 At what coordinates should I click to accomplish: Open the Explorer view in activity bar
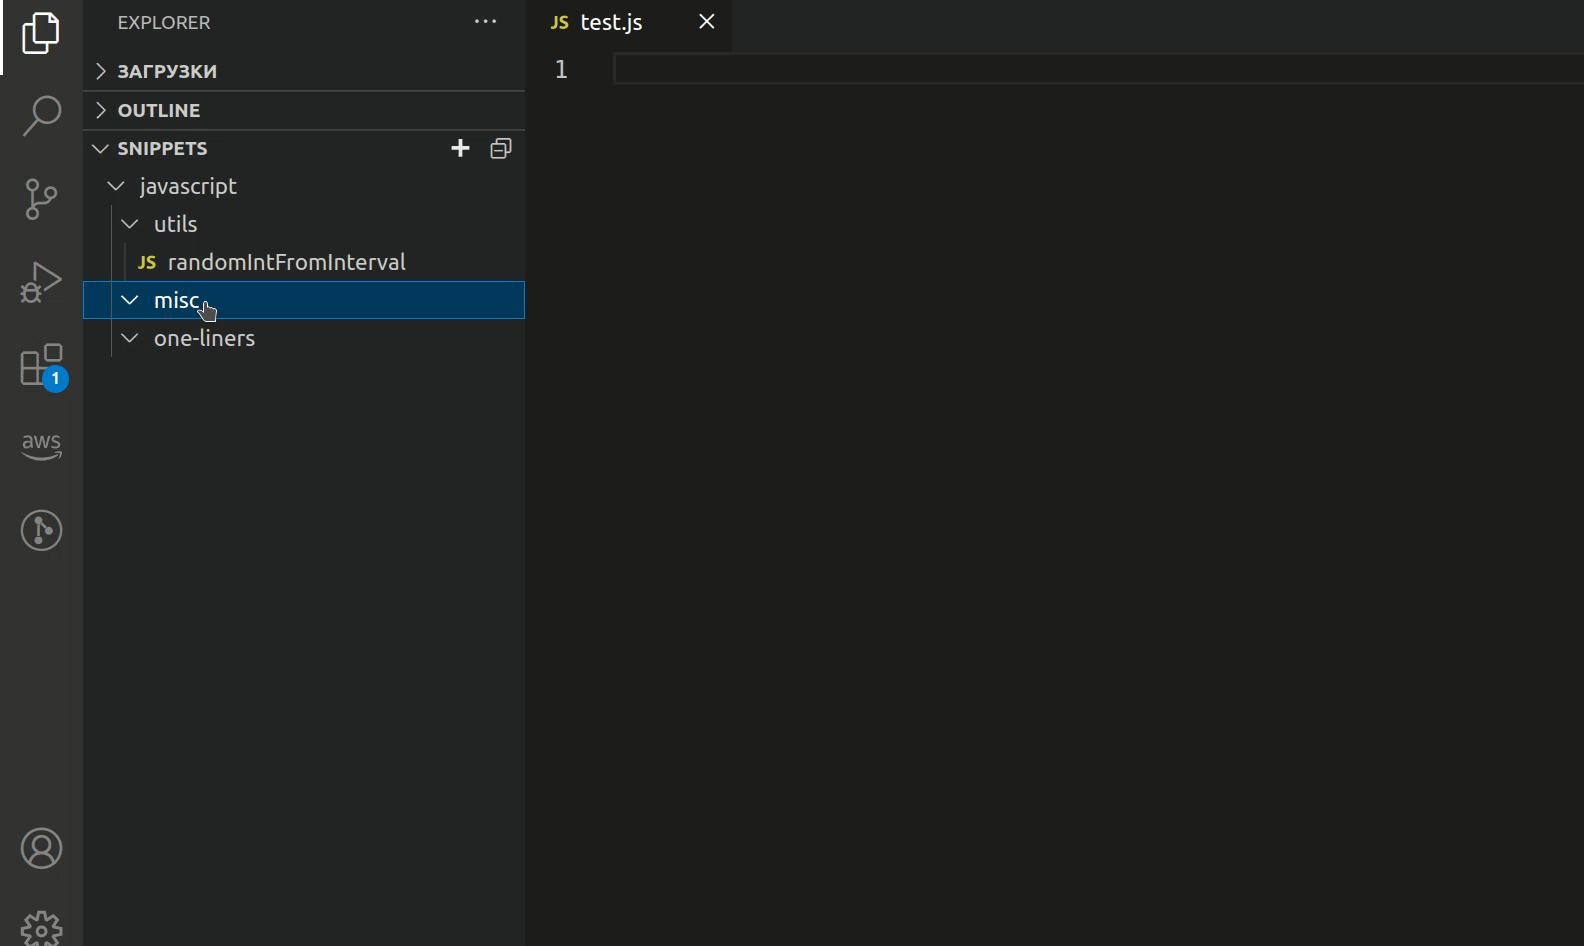41,34
